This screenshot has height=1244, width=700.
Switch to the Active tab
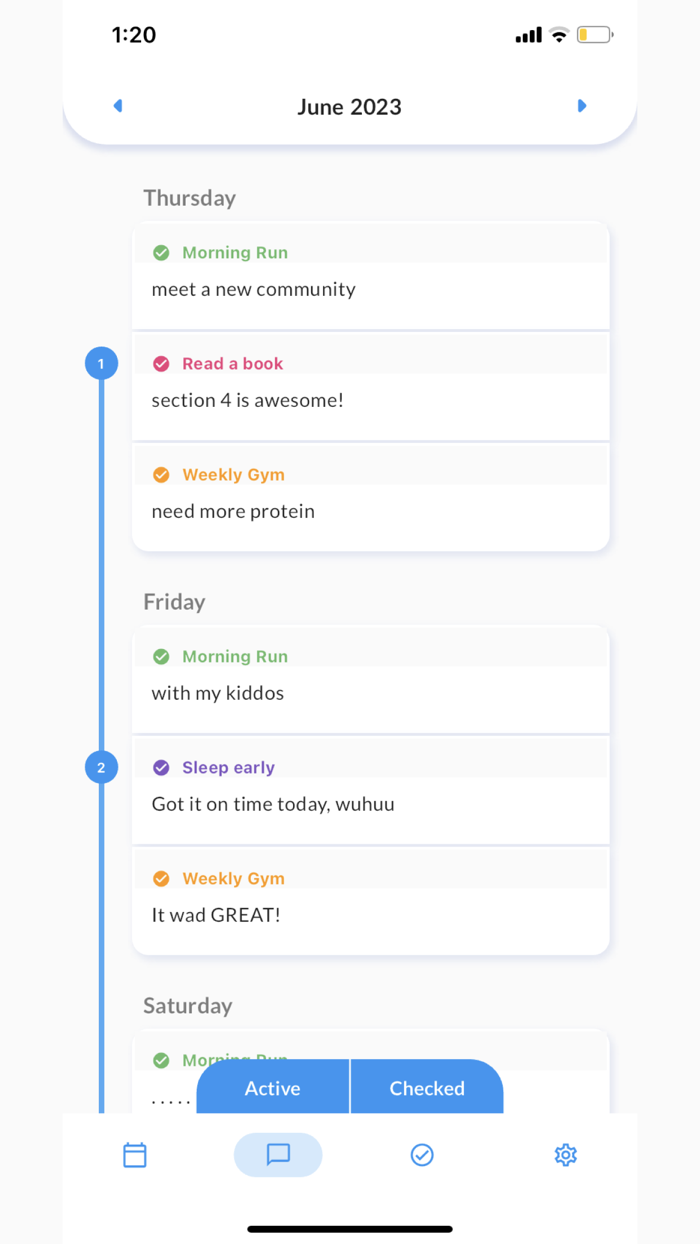pos(272,1088)
